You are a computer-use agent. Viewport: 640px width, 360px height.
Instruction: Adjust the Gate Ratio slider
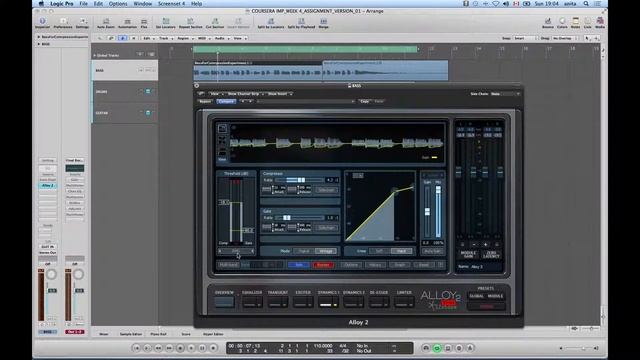click(300, 218)
